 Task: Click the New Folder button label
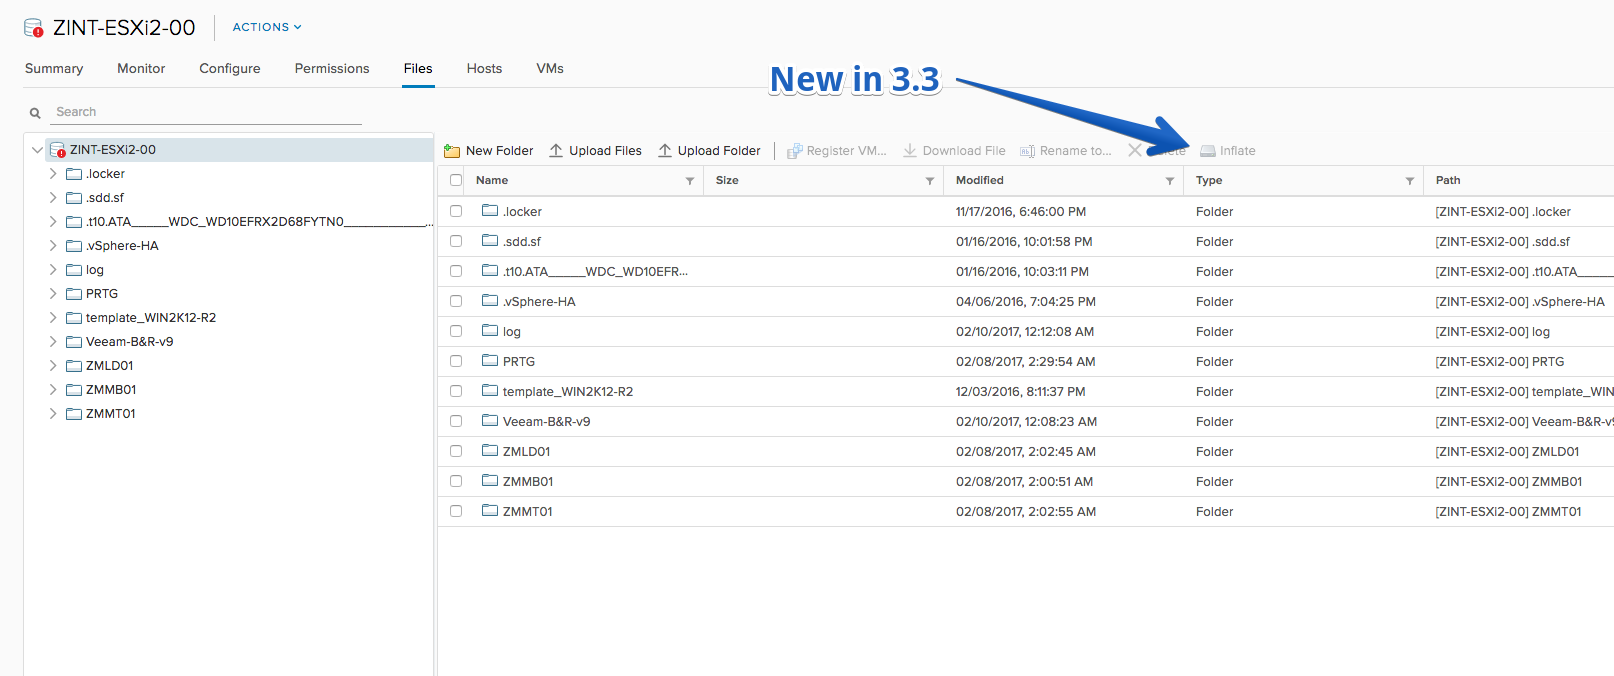(500, 151)
